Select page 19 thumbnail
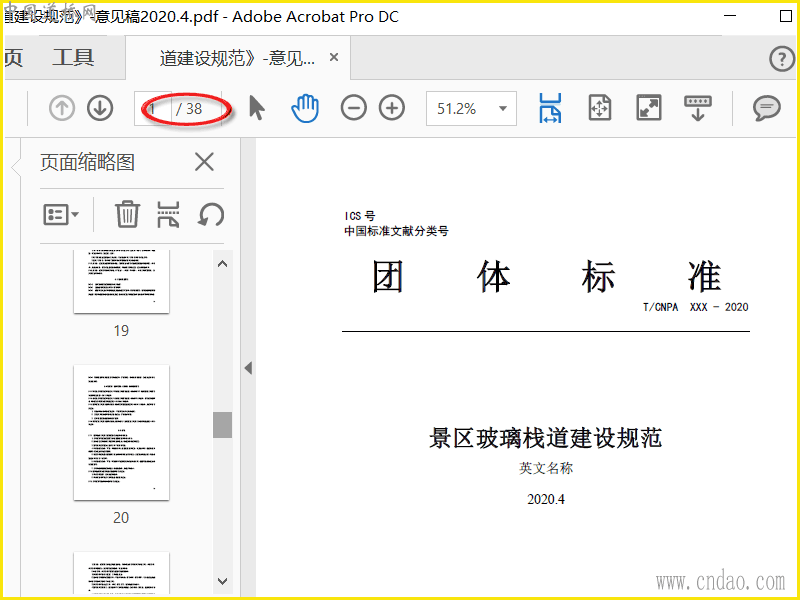This screenshot has height=600, width=800. pyautogui.click(x=121, y=281)
